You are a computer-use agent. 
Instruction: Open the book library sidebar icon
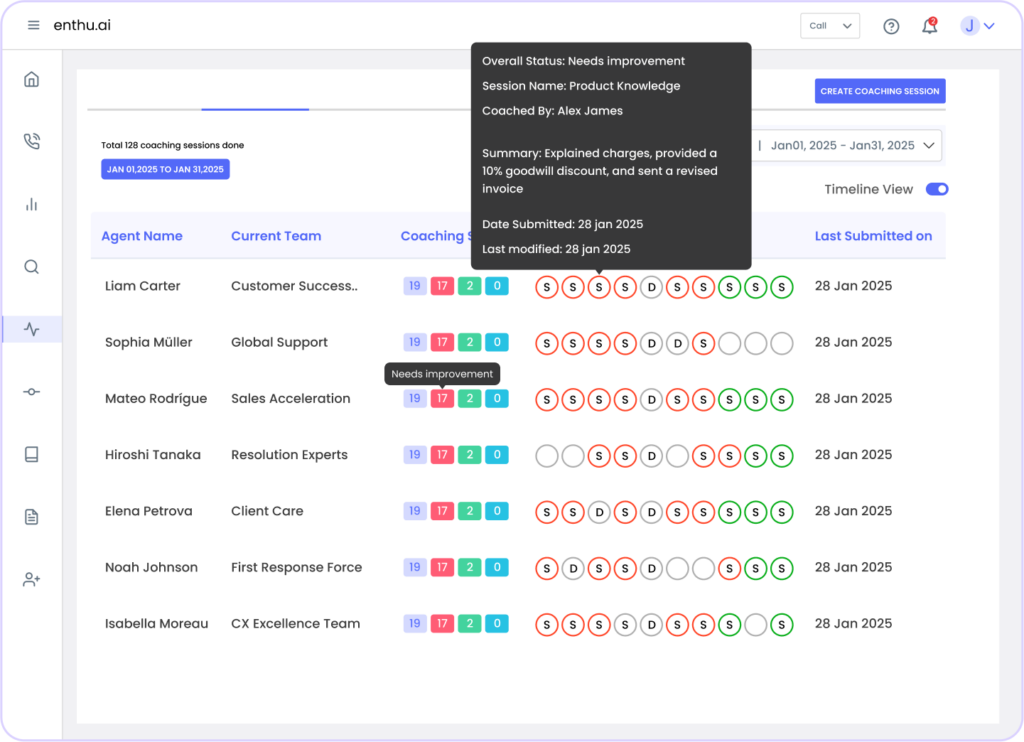(x=32, y=454)
